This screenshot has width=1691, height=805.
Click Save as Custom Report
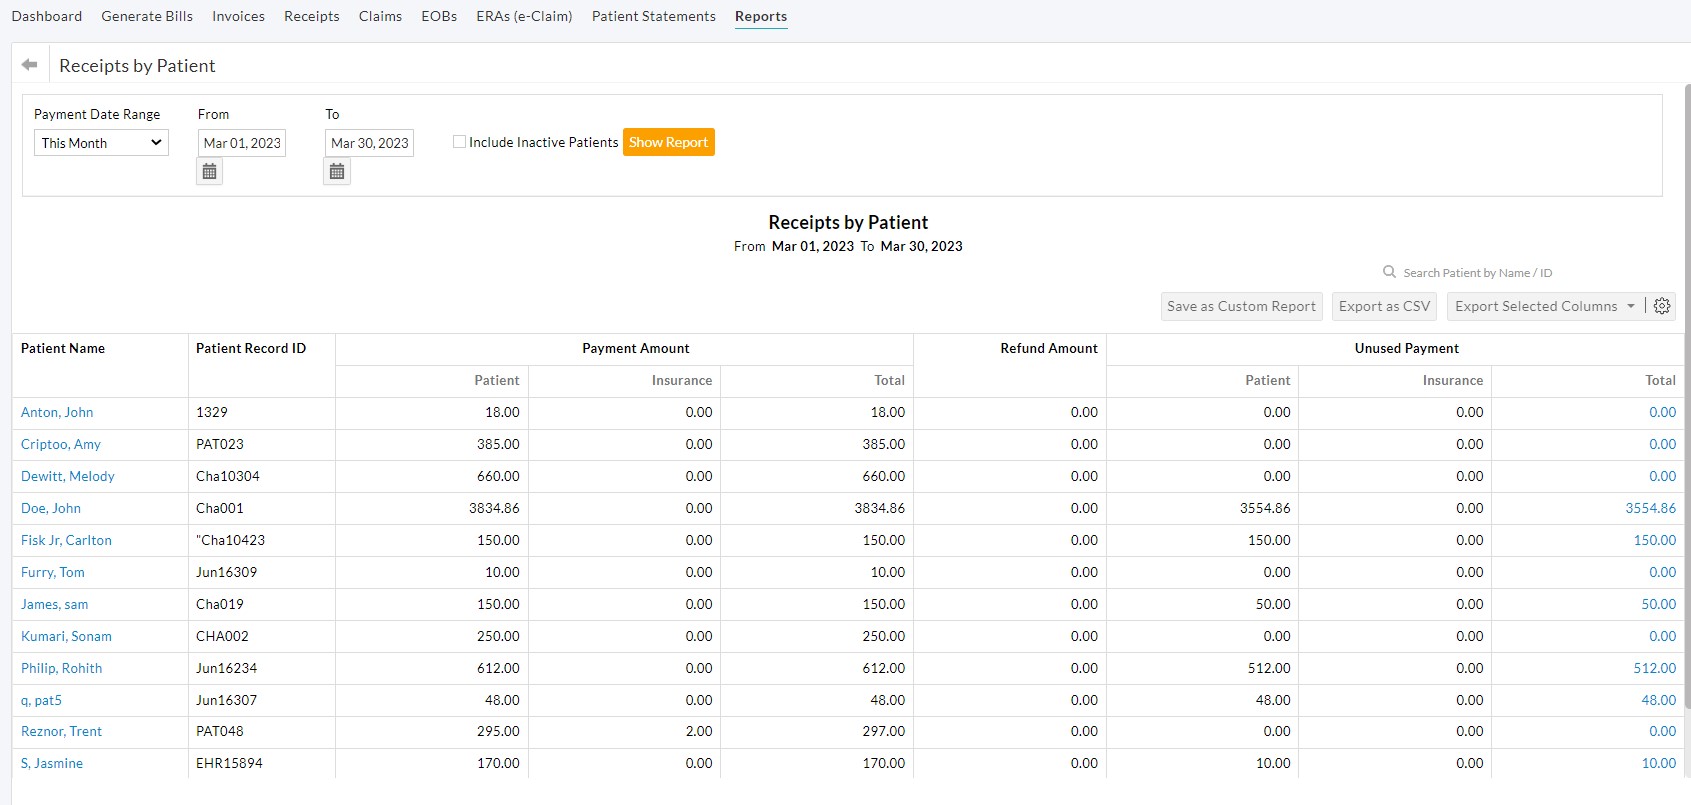click(1241, 306)
